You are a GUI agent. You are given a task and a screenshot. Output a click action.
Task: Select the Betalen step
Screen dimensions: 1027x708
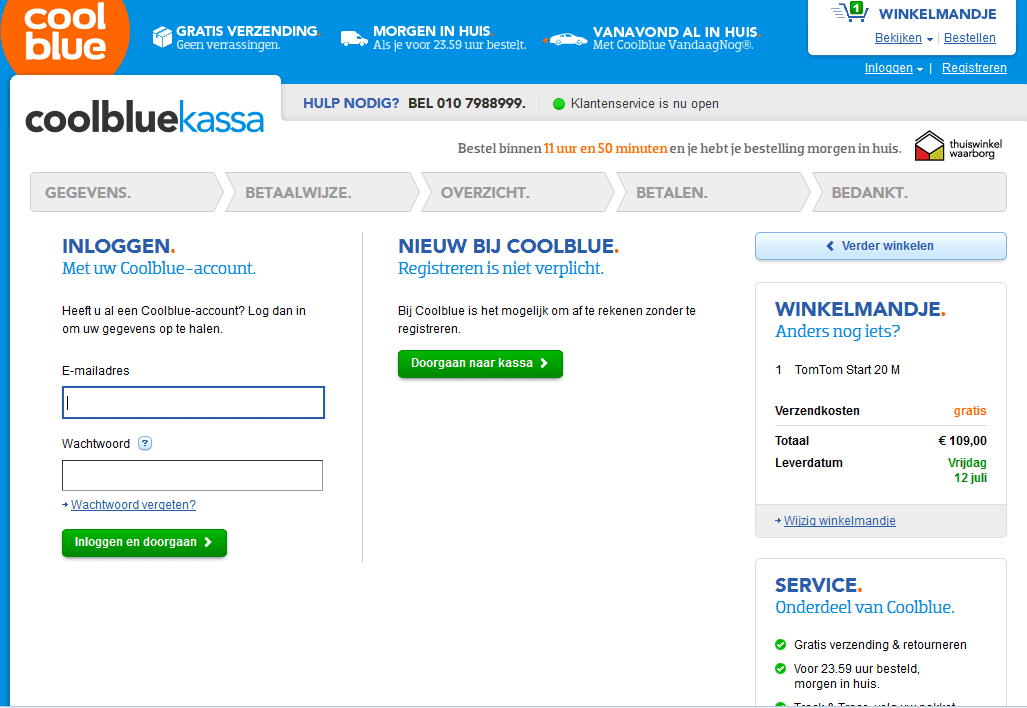coord(713,193)
